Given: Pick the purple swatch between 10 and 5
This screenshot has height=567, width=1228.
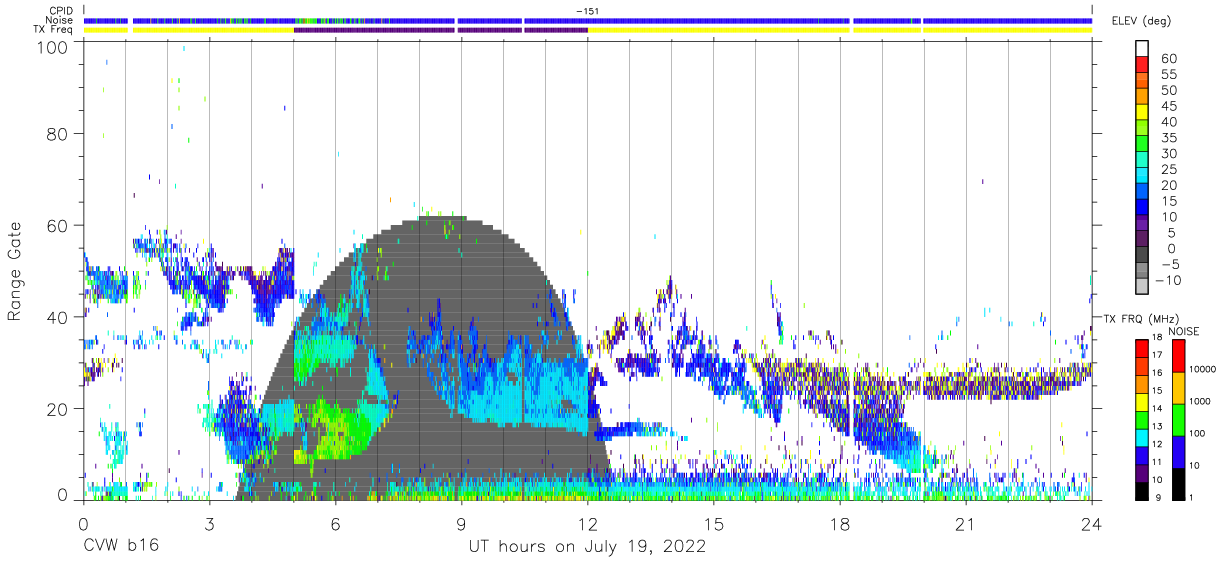Looking at the screenshot, I should click(1142, 224).
